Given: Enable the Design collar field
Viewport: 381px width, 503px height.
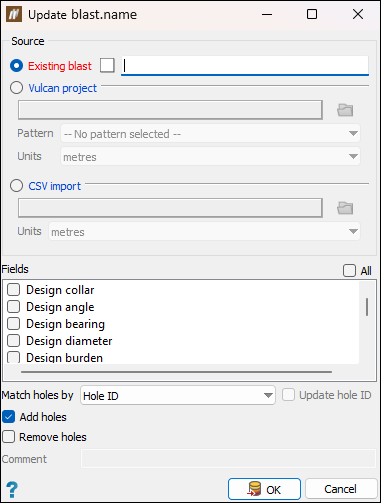Looking at the screenshot, I should click(14, 290).
